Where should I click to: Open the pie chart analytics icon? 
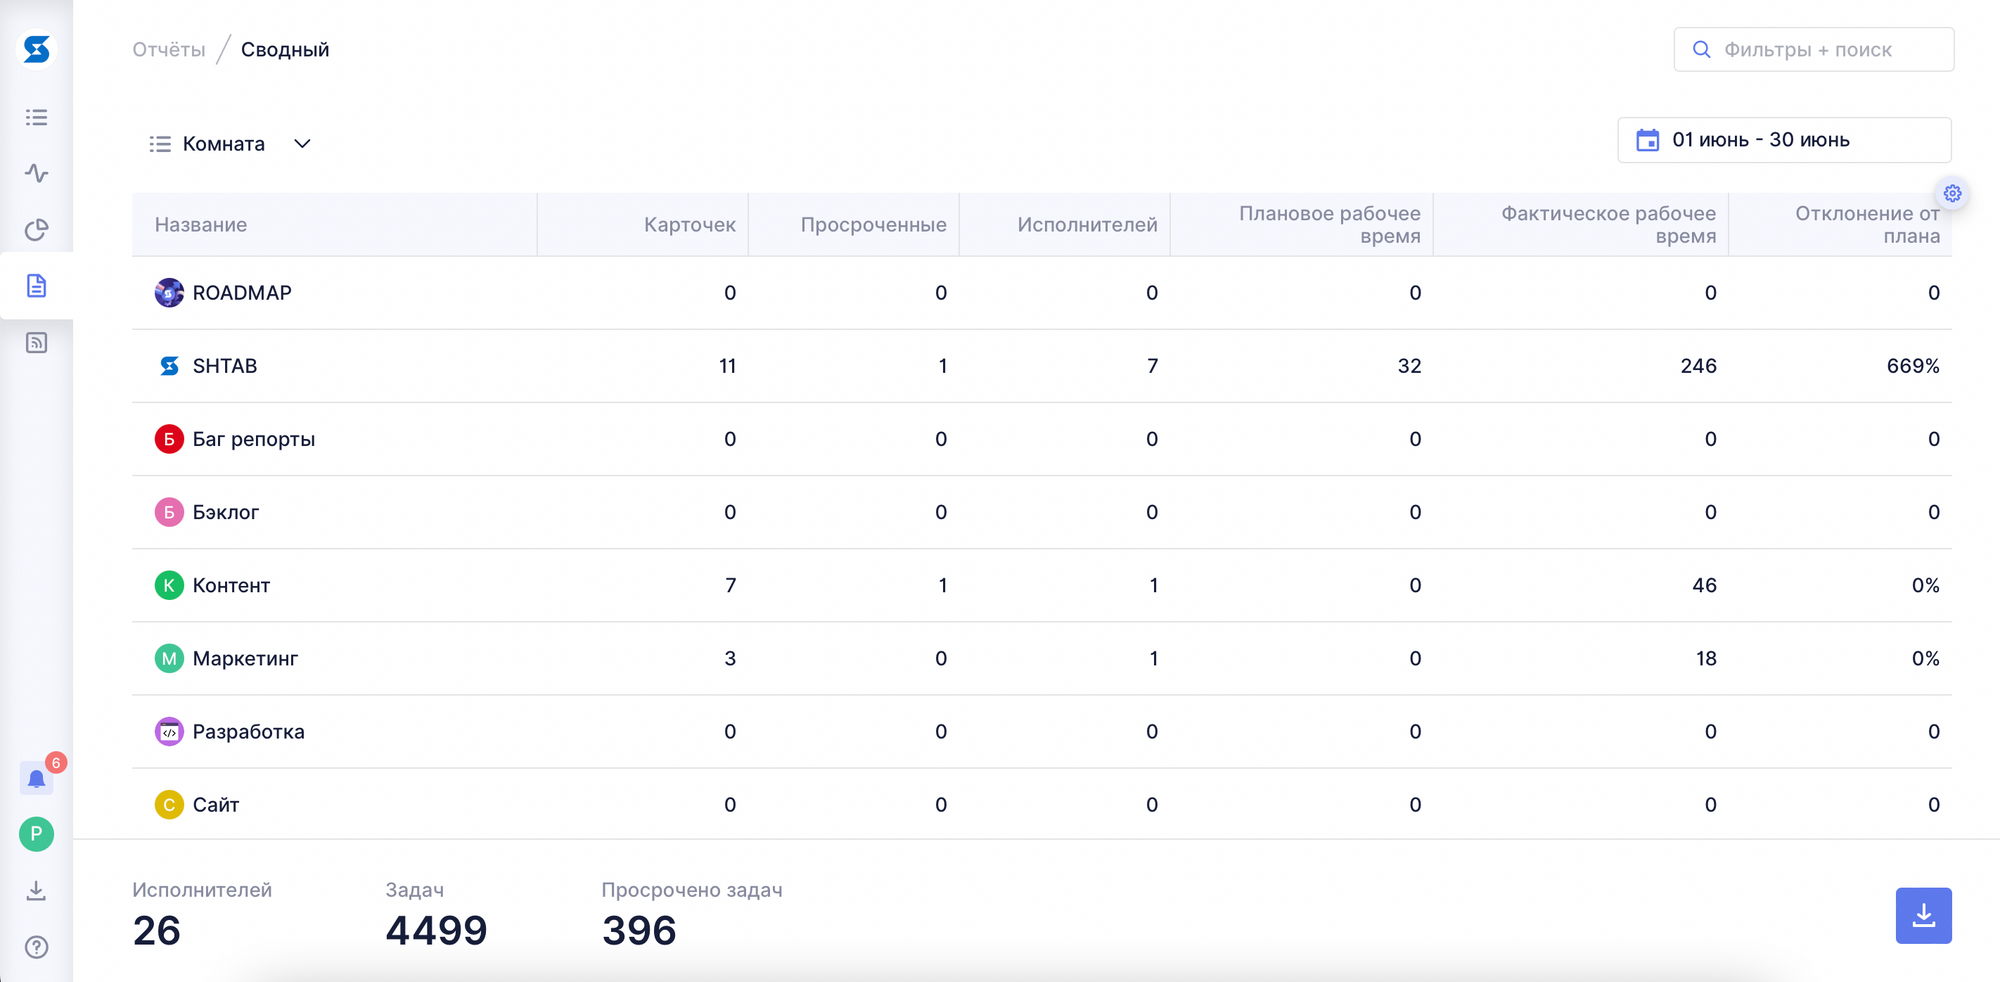[x=37, y=230]
